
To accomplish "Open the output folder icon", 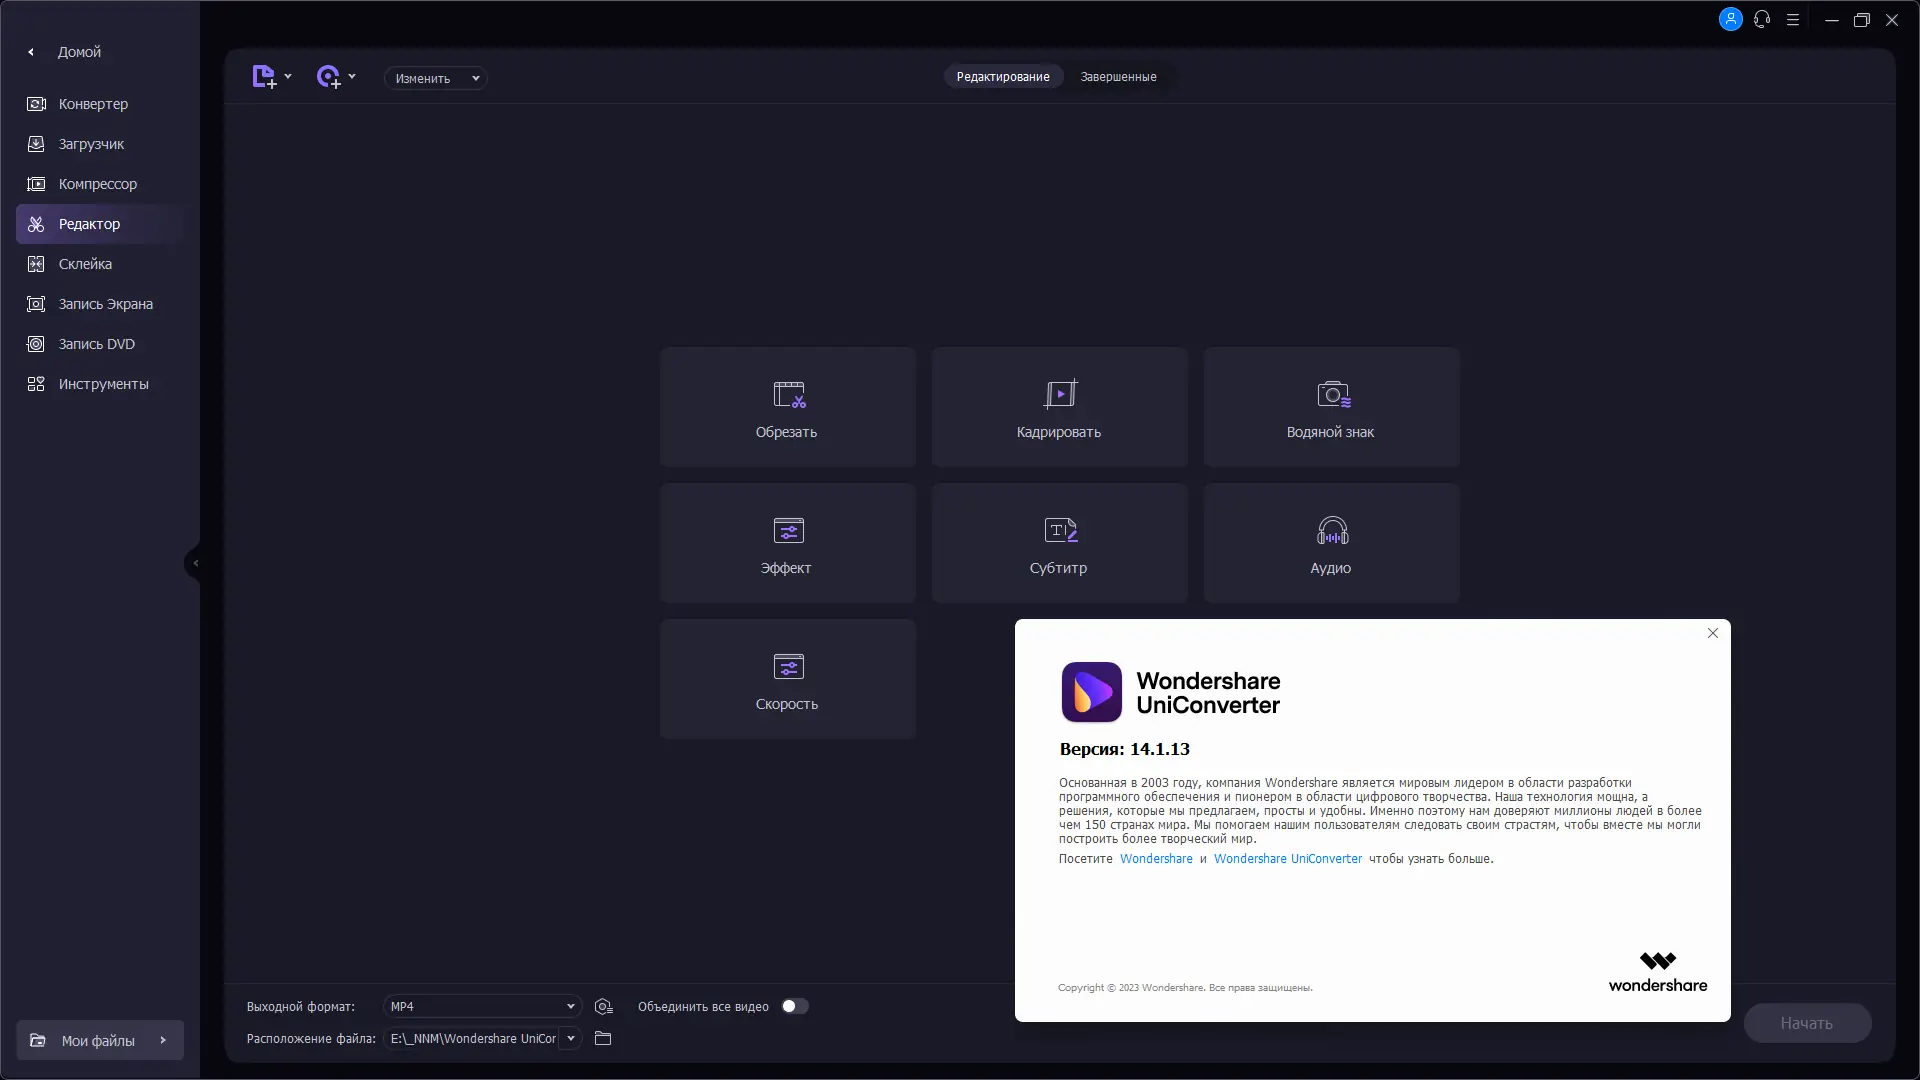I will point(603,1039).
